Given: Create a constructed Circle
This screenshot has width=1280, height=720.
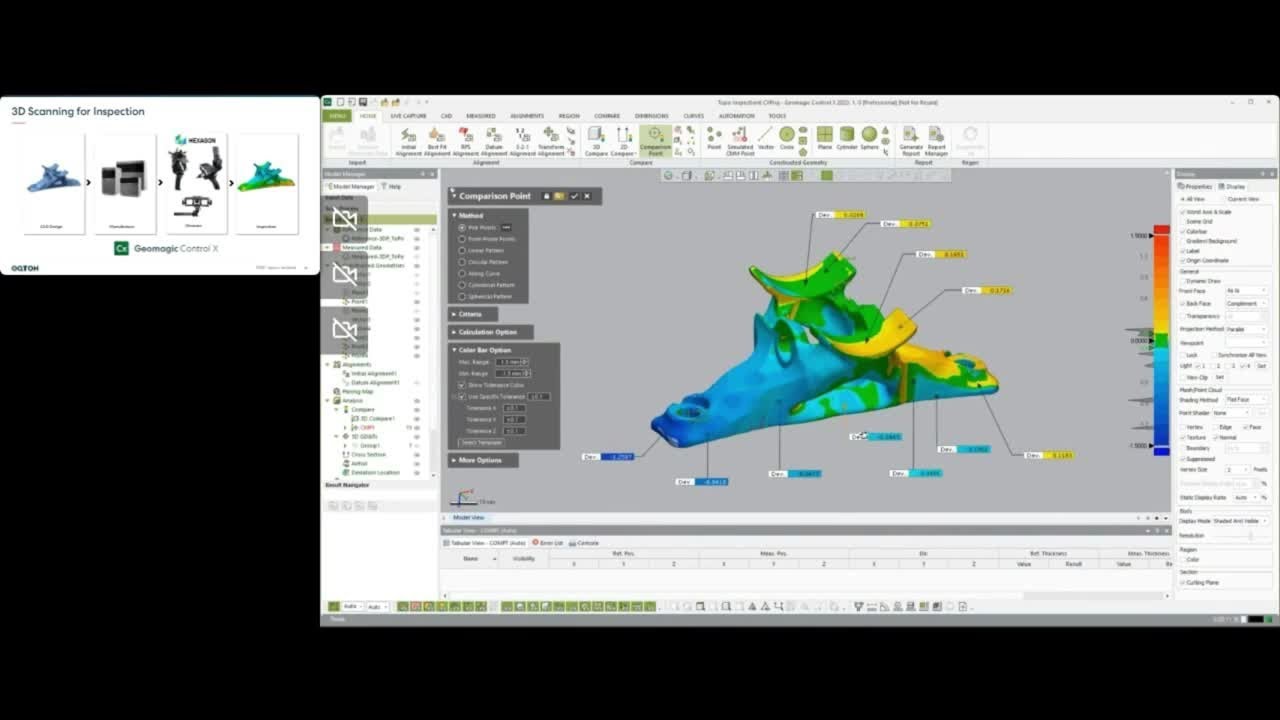Looking at the screenshot, I should pyautogui.click(x=787, y=138).
